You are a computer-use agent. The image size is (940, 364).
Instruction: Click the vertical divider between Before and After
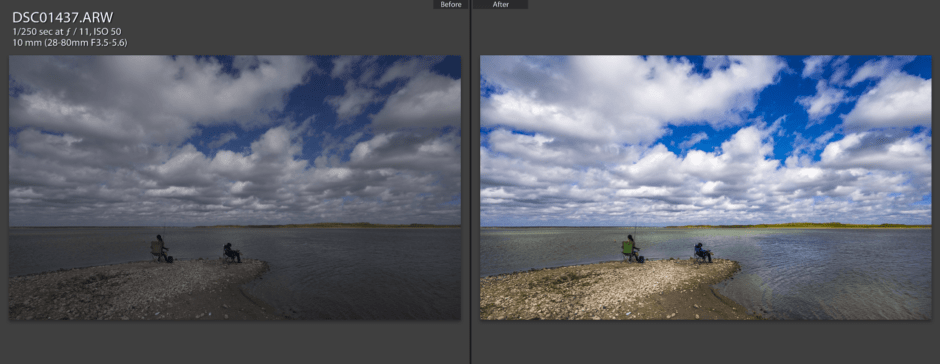point(471,182)
